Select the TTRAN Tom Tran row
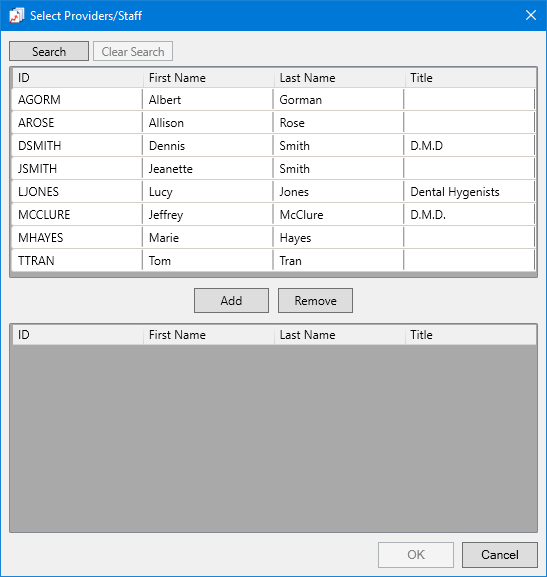Viewport: 547px width, 577px height. tap(274, 261)
